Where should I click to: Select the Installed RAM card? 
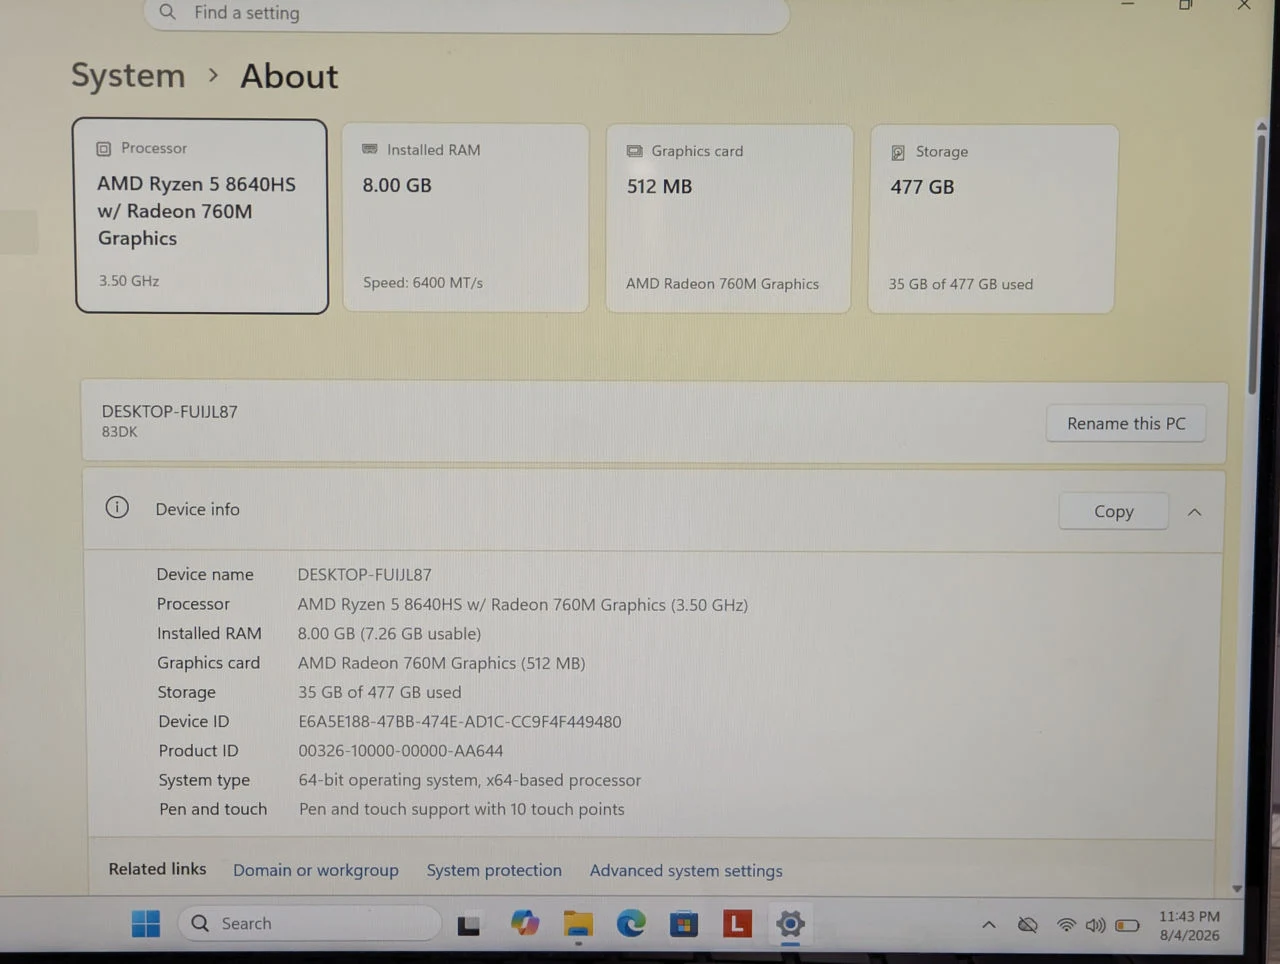click(465, 217)
